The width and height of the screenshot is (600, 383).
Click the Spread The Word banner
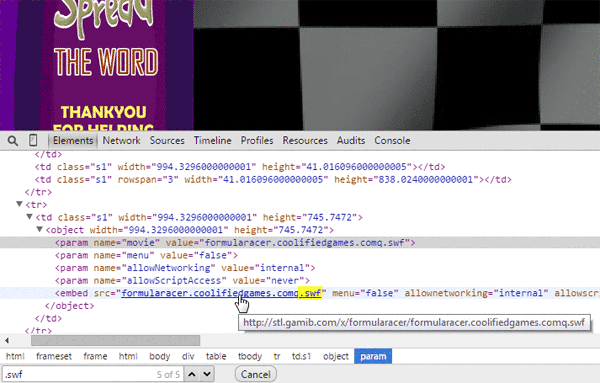coord(97,65)
